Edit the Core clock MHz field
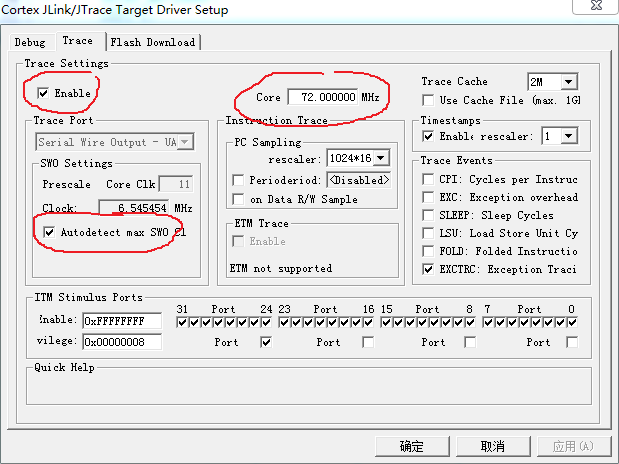This screenshot has width=619, height=464. [323, 97]
